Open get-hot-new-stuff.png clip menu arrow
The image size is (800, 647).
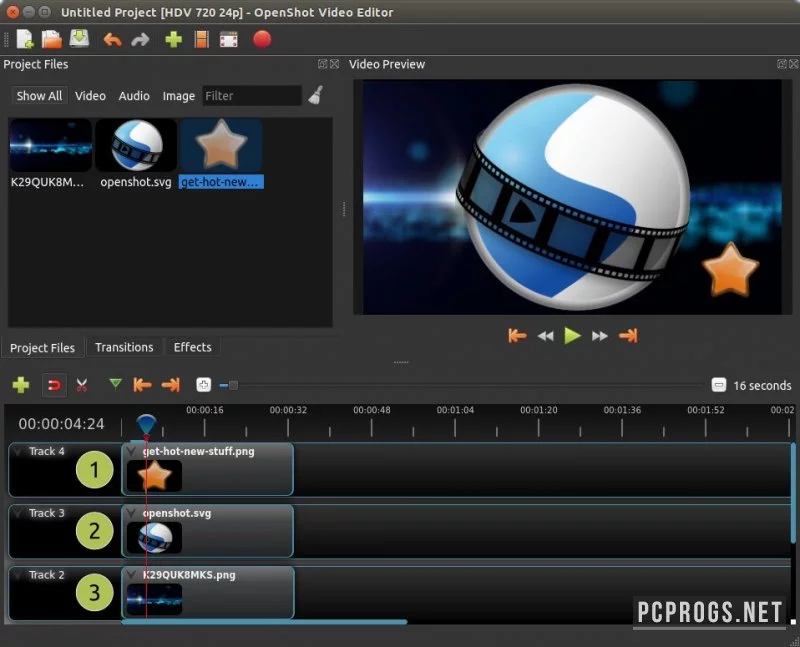tap(132, 451)
